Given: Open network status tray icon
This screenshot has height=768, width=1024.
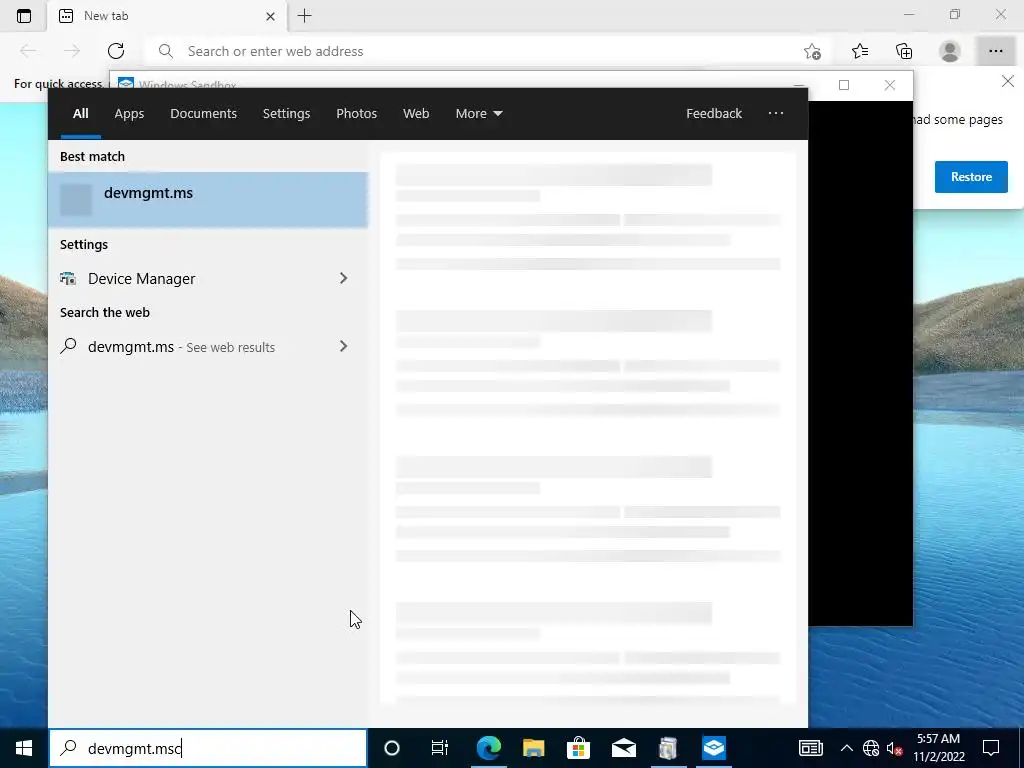Looking at the screenshot, I should 871,748.
